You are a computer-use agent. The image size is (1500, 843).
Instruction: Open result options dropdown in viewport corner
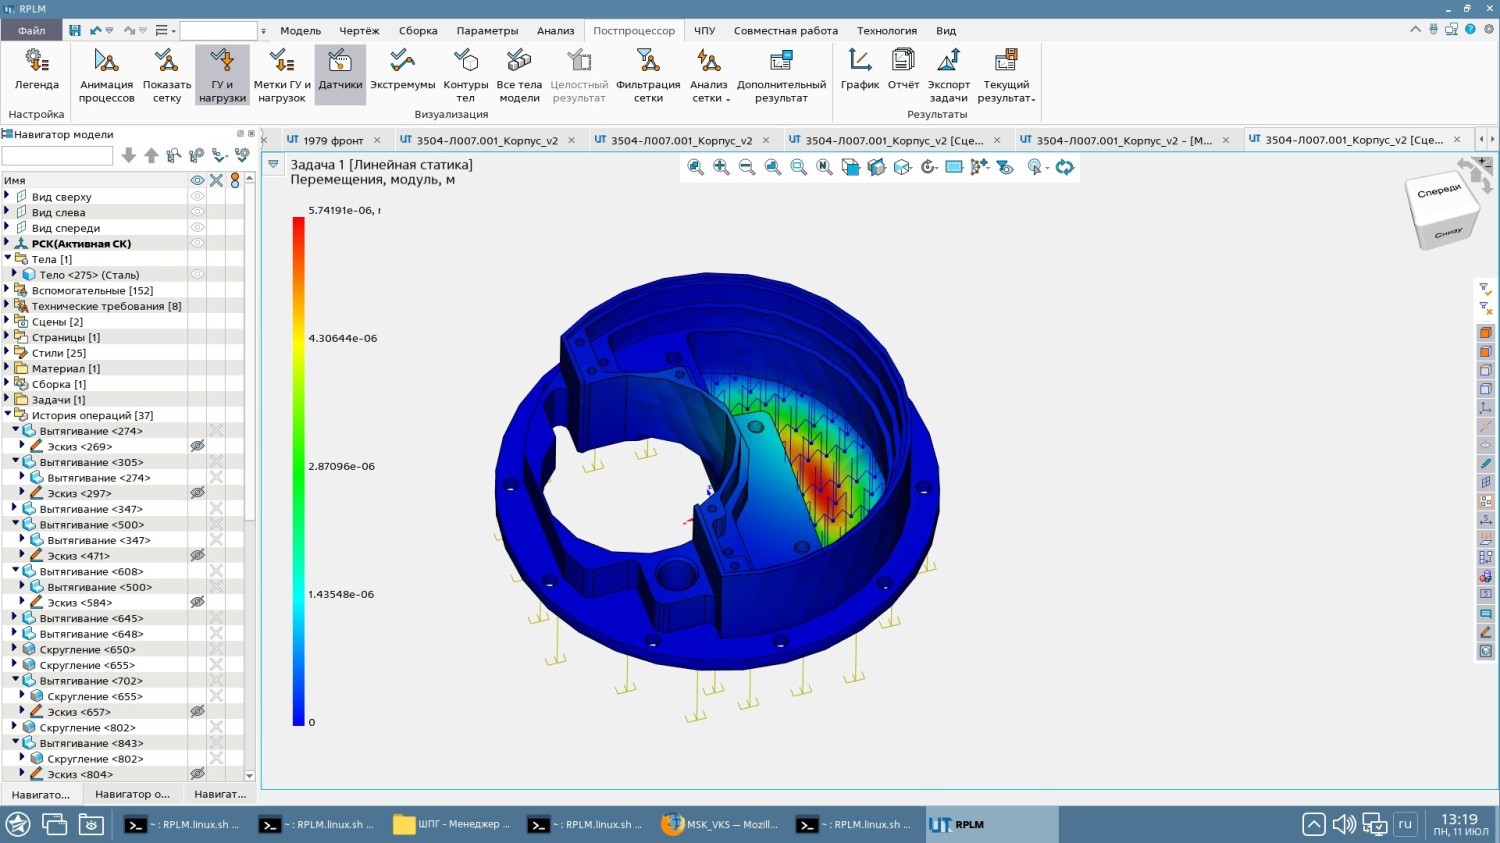click(x=273, y=164)
